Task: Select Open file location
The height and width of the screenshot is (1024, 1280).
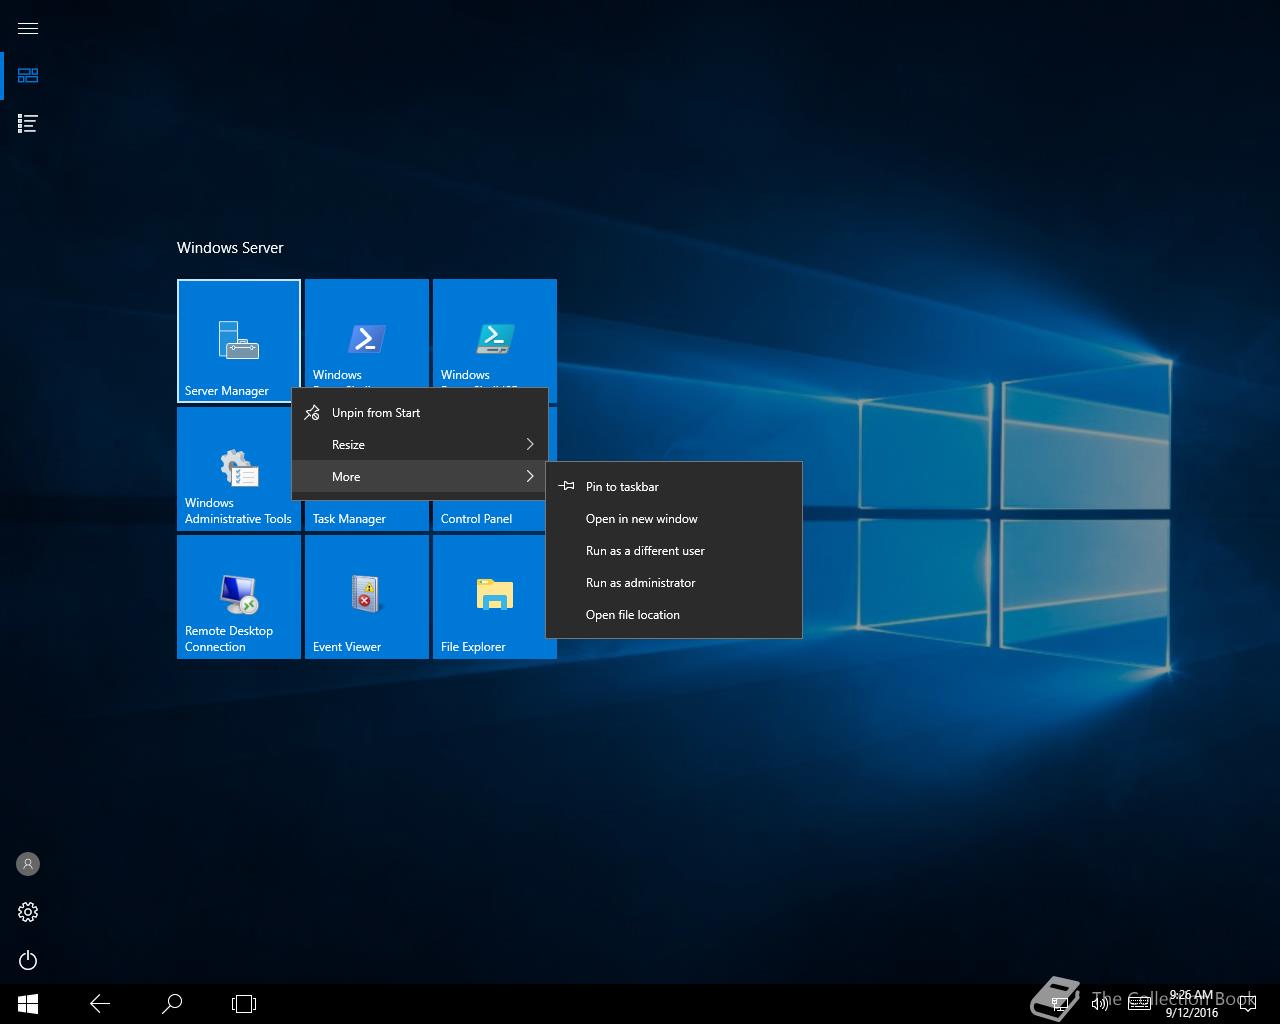Action: [x=674, y=614]
